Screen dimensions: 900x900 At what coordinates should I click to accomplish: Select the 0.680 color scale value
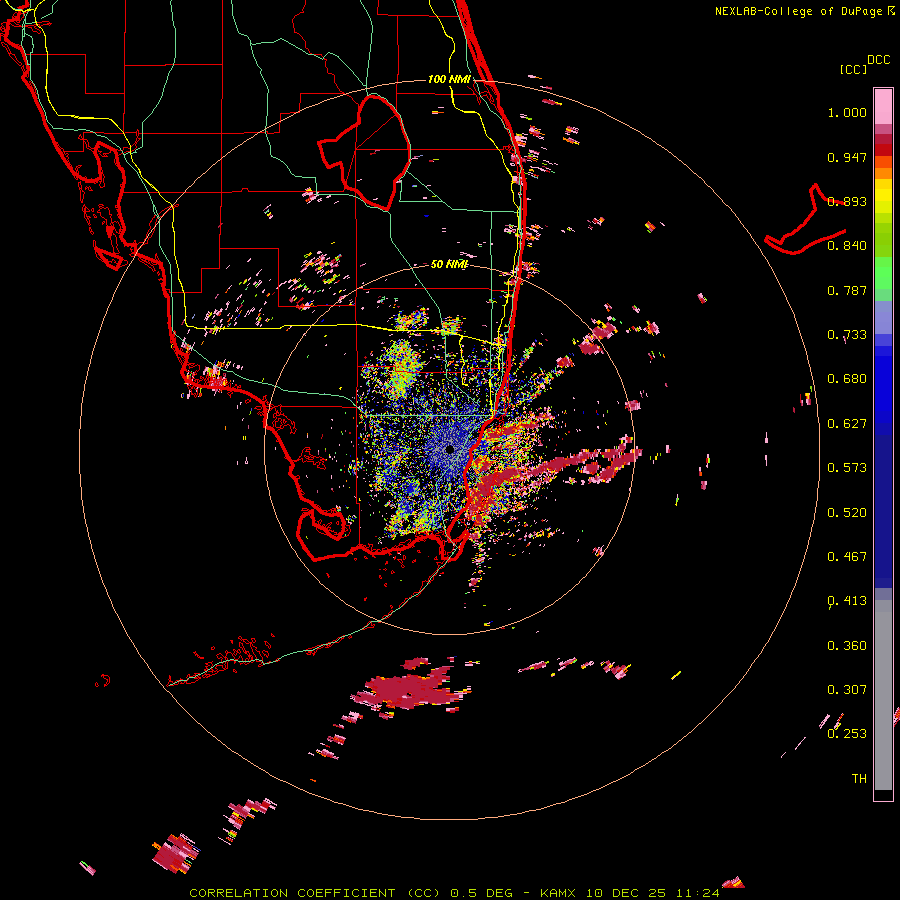click(847, 379)
